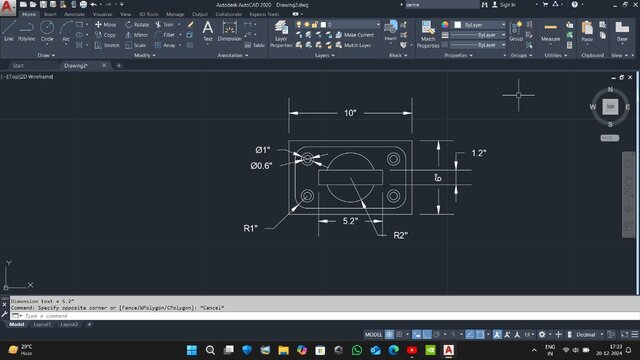This screenshot has width=640, height=360.
Task: Open the layer name dropdown
Action: [x=378, y=24]
